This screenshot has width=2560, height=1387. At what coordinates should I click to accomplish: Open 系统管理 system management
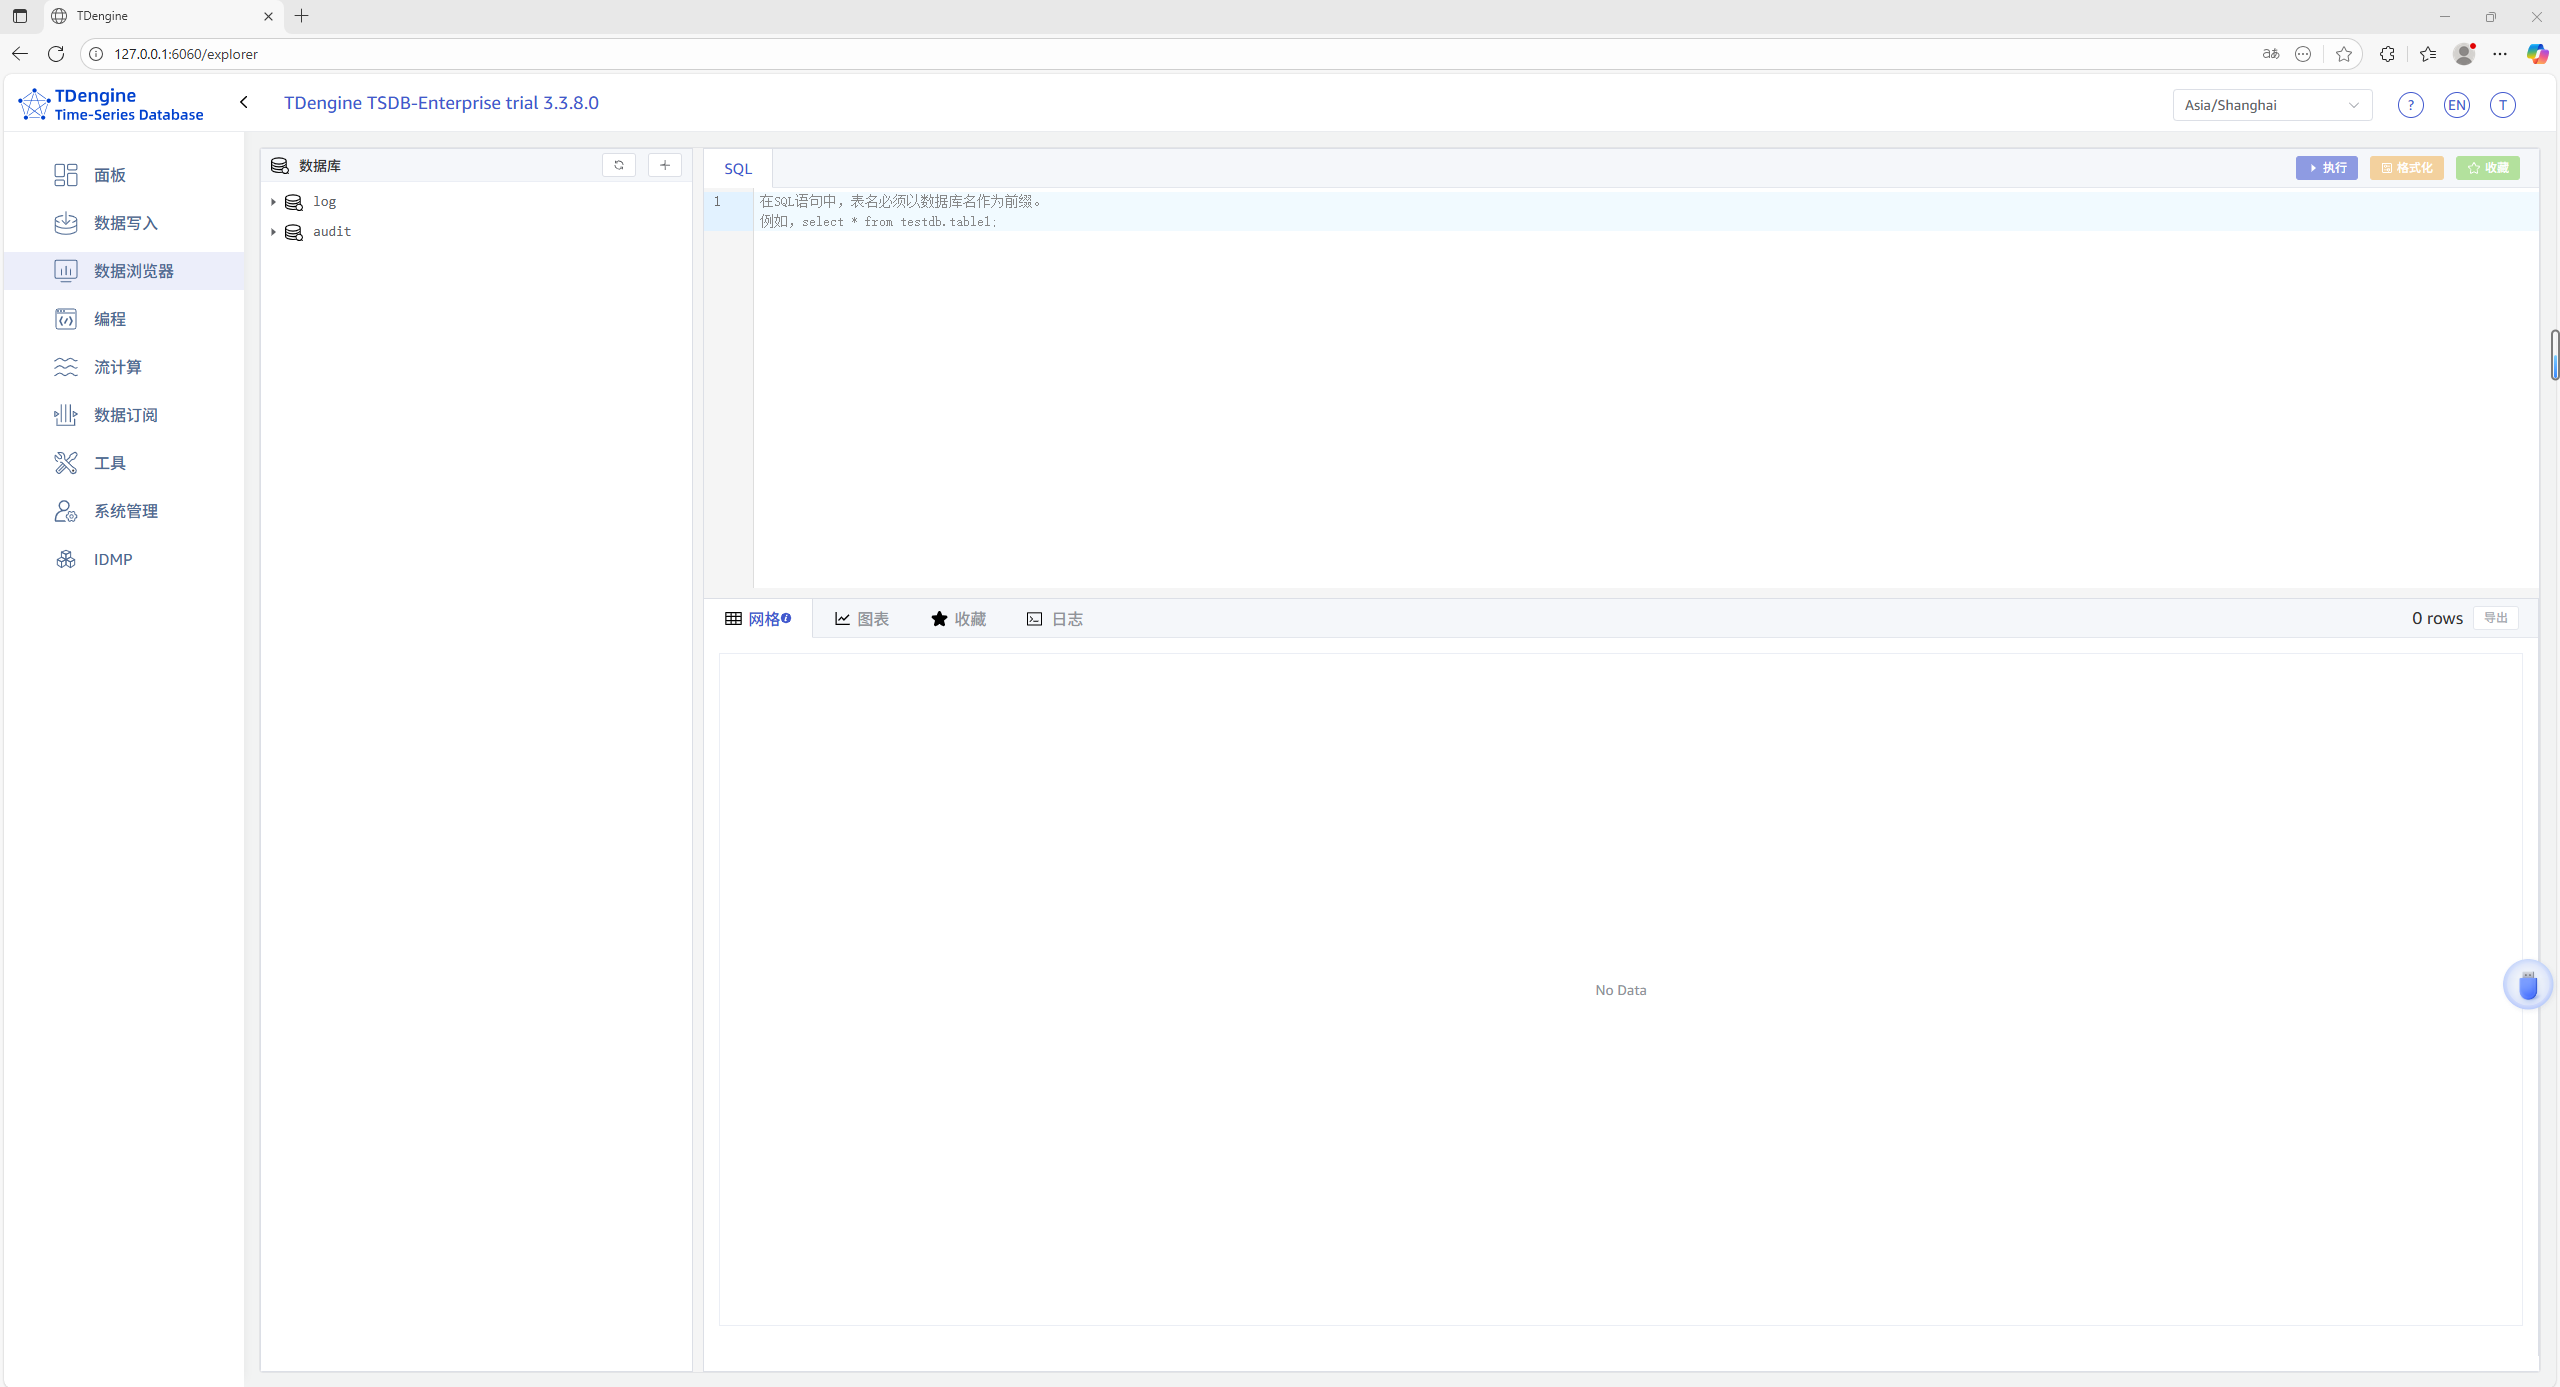(125, 511)
